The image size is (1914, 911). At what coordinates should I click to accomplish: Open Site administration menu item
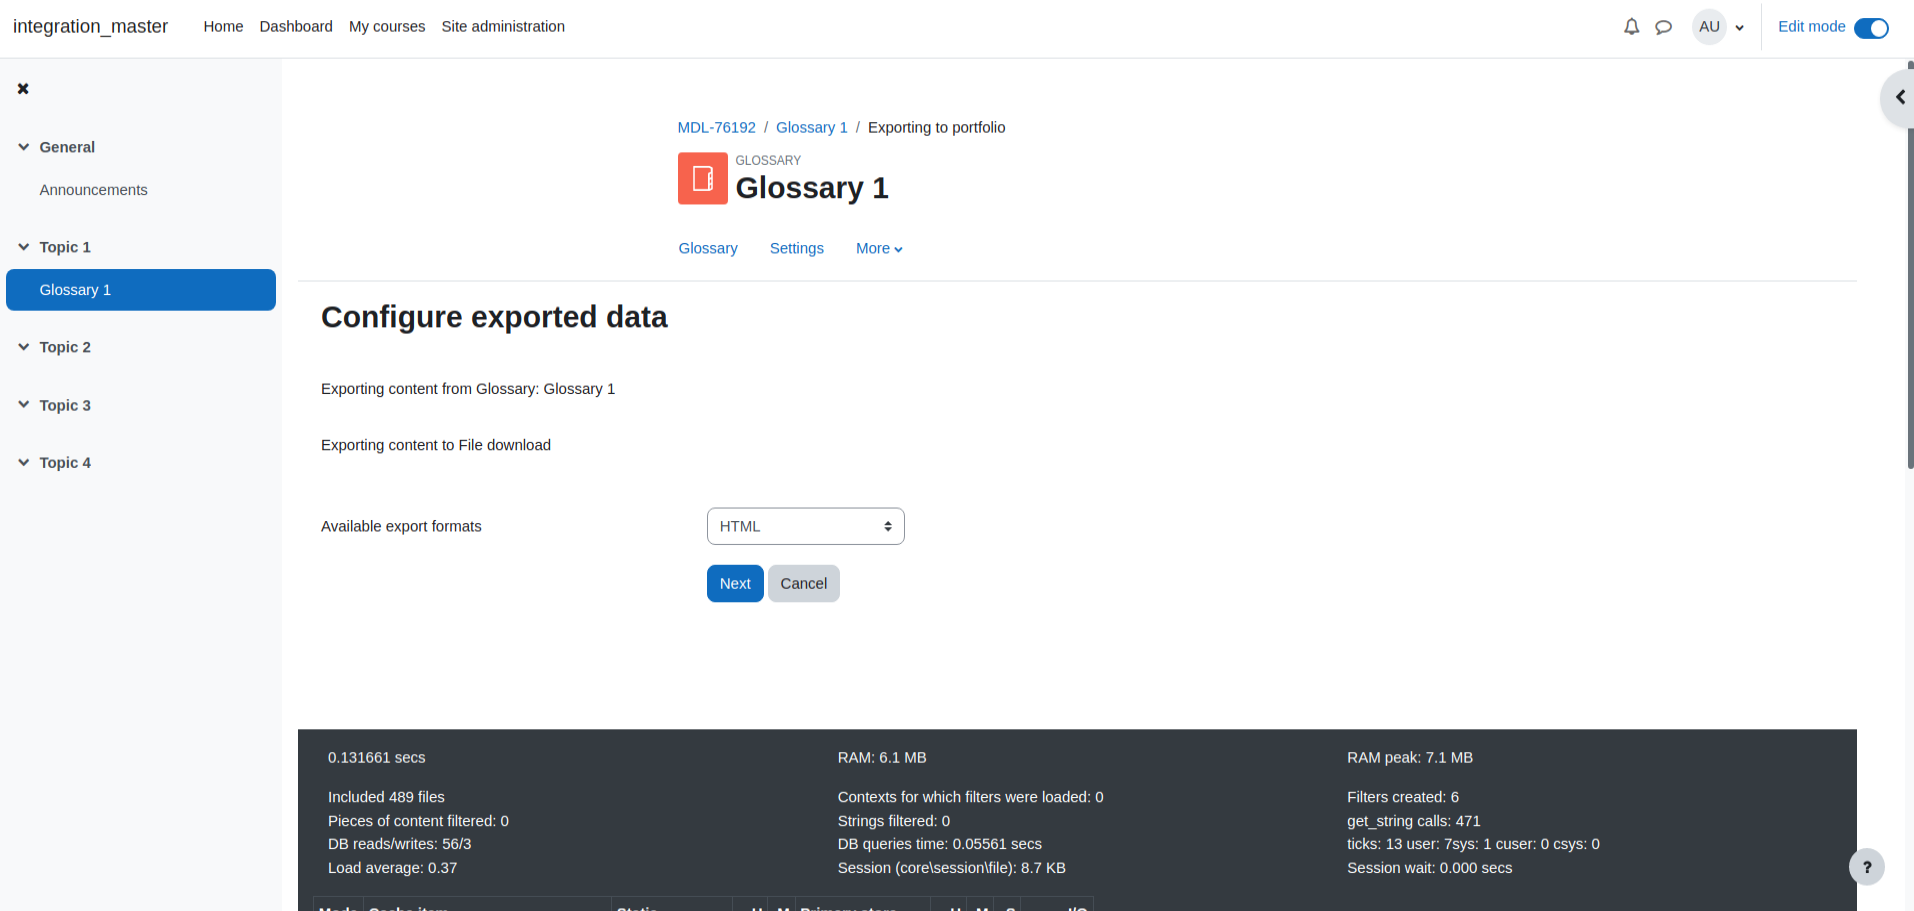(503, 27)
